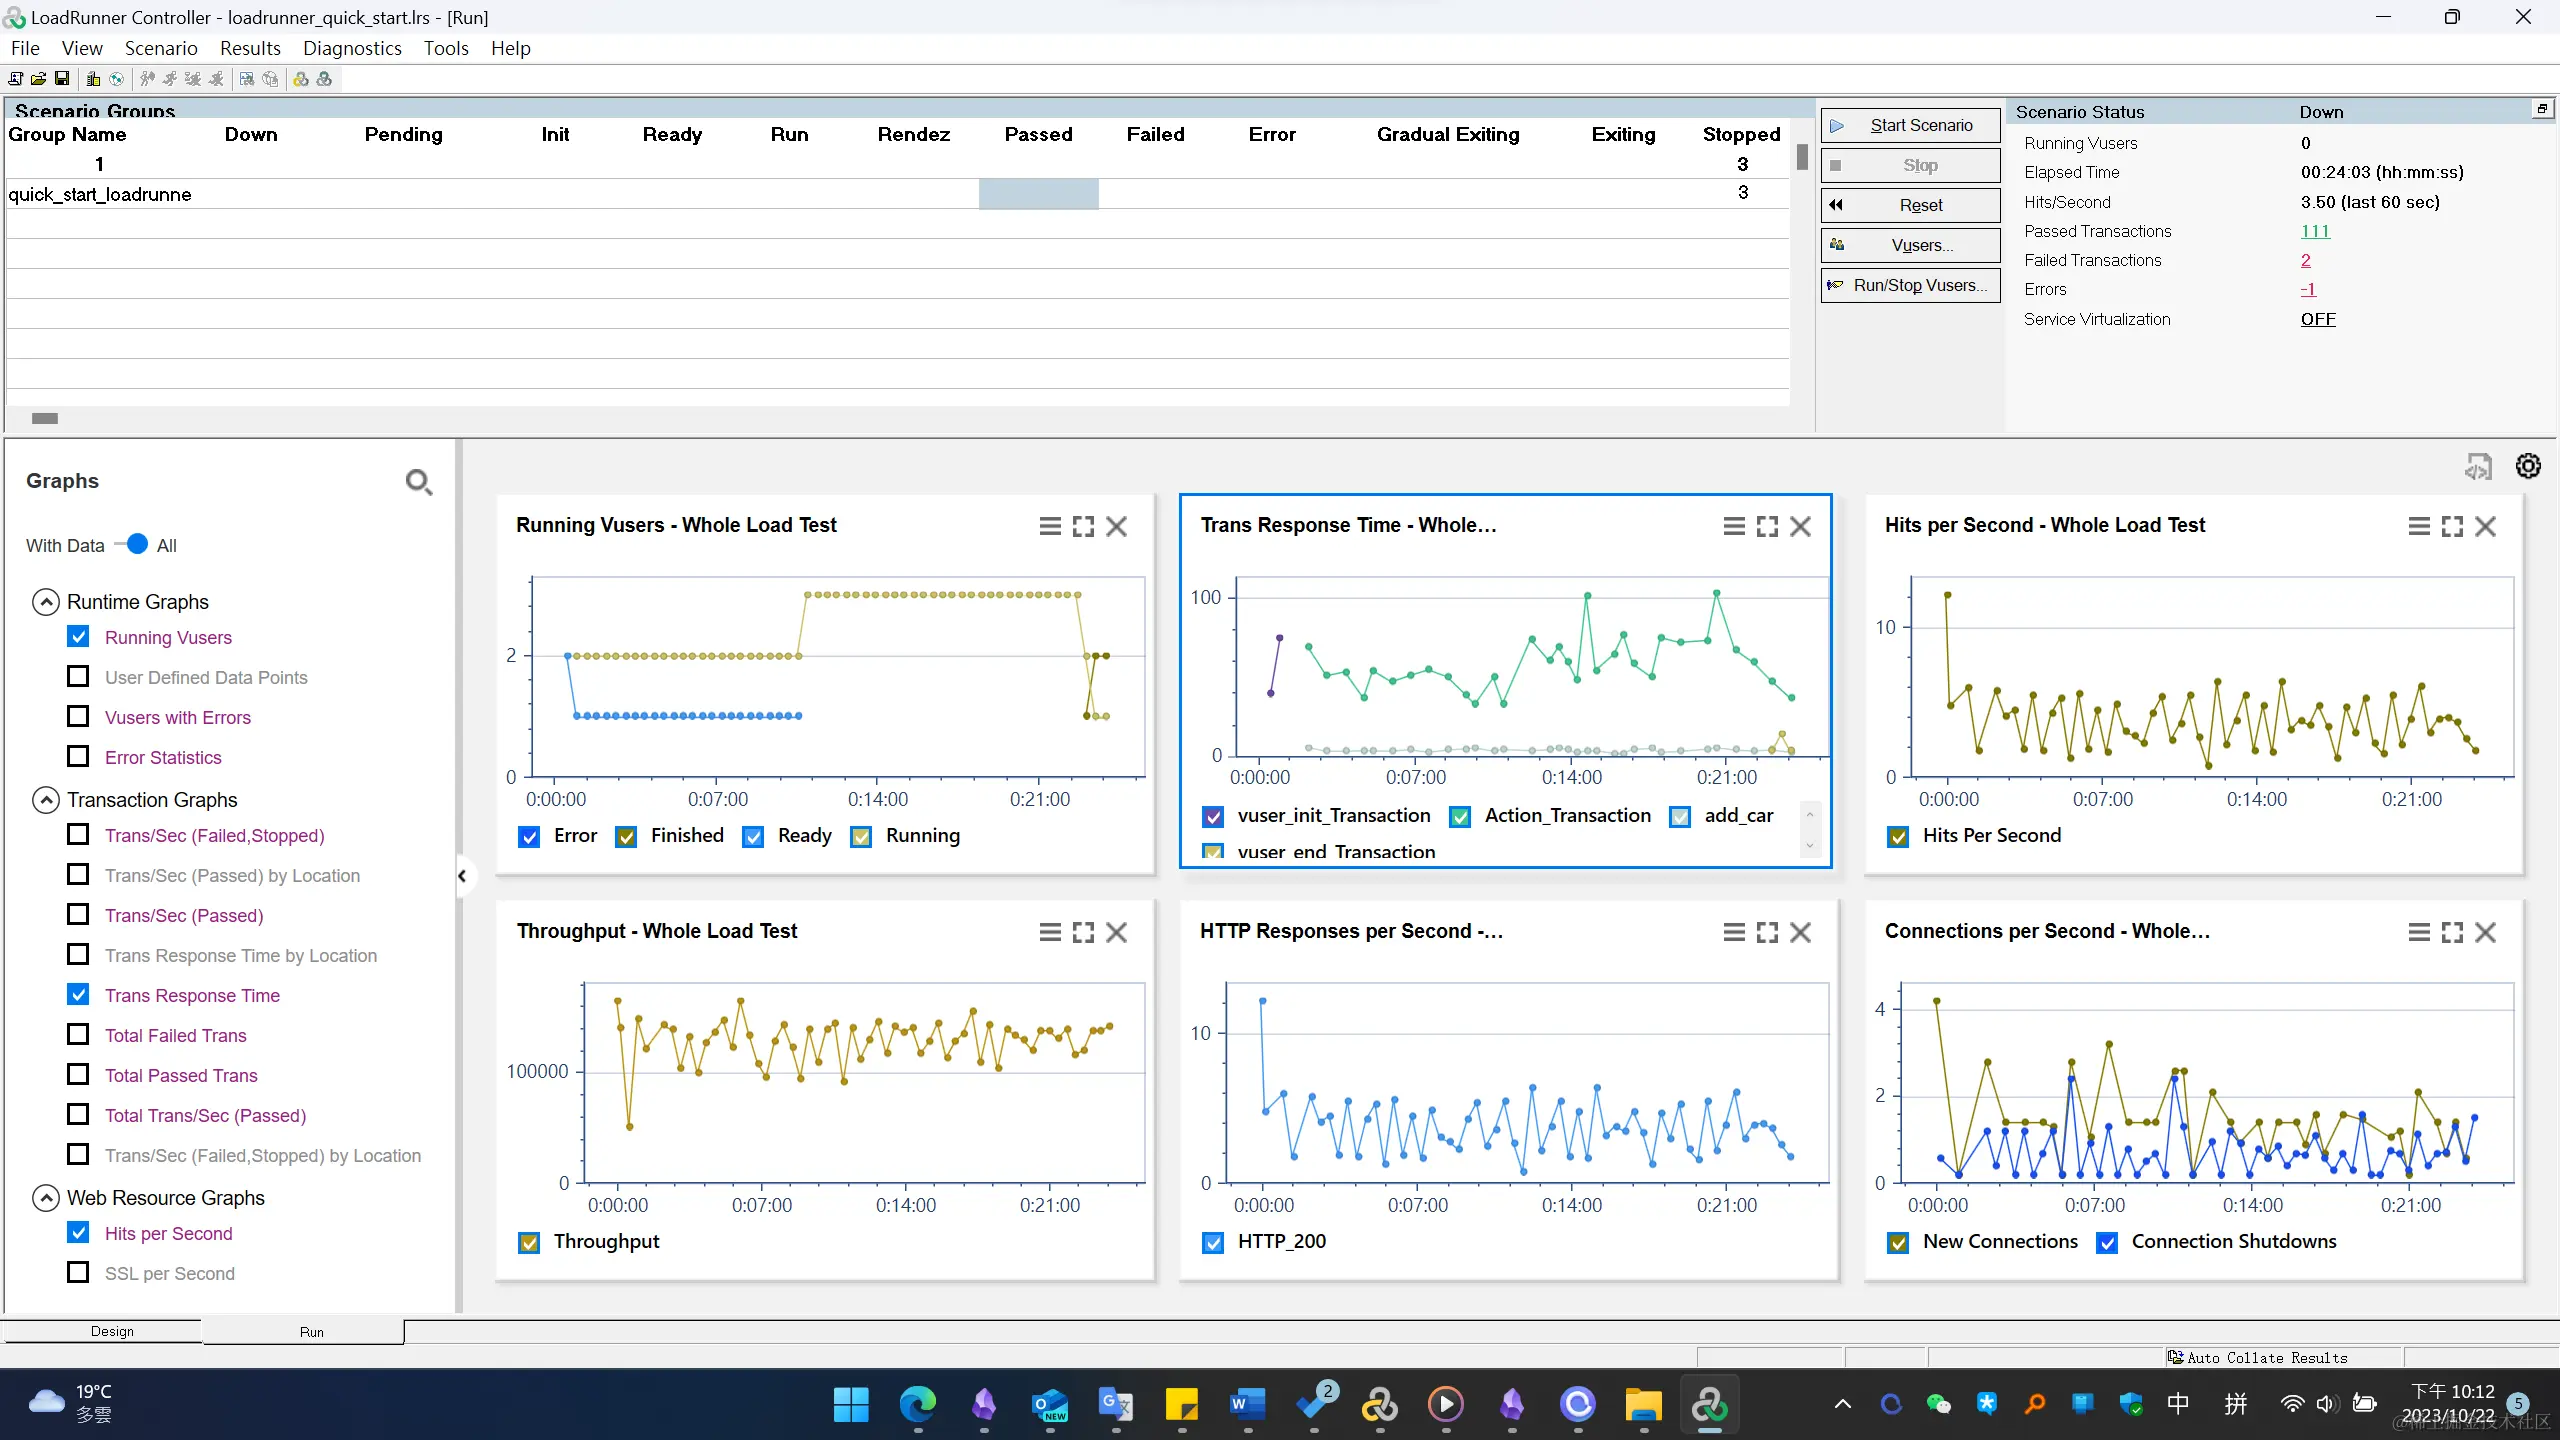The width and height of the screenshot is (2560, 1440).
Task: Click the New Scenario toolbar icon
Action: point(15,78)
